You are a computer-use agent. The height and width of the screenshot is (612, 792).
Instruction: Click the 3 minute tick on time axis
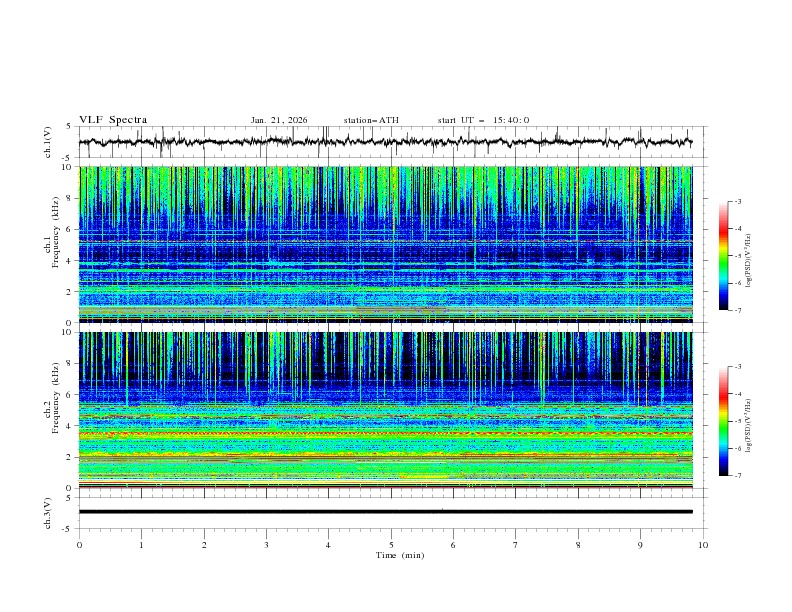[266, 545]
